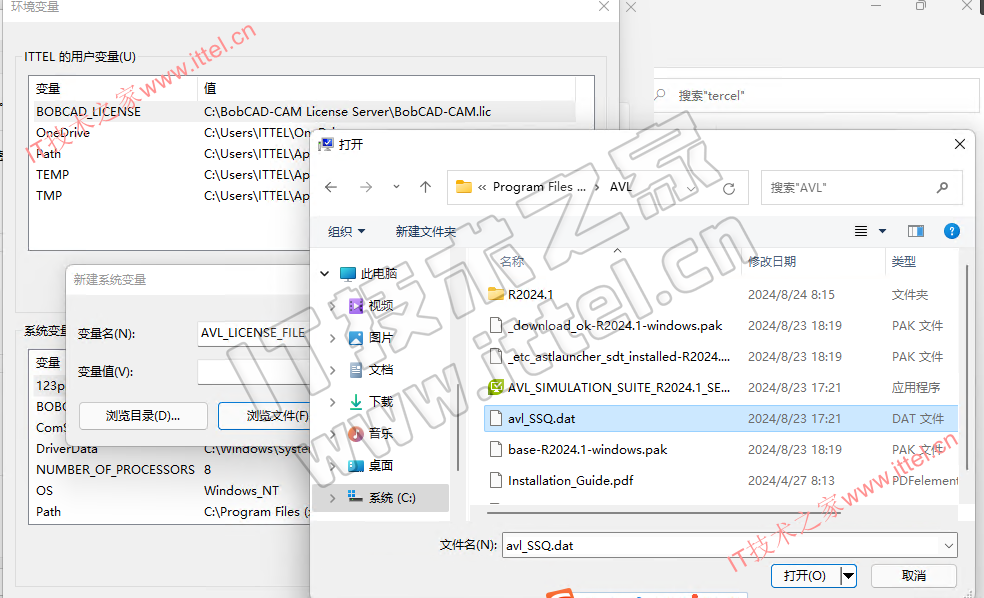
Task: Select OS system variable row
Action: pyautogui.click(x=173, y=491)
